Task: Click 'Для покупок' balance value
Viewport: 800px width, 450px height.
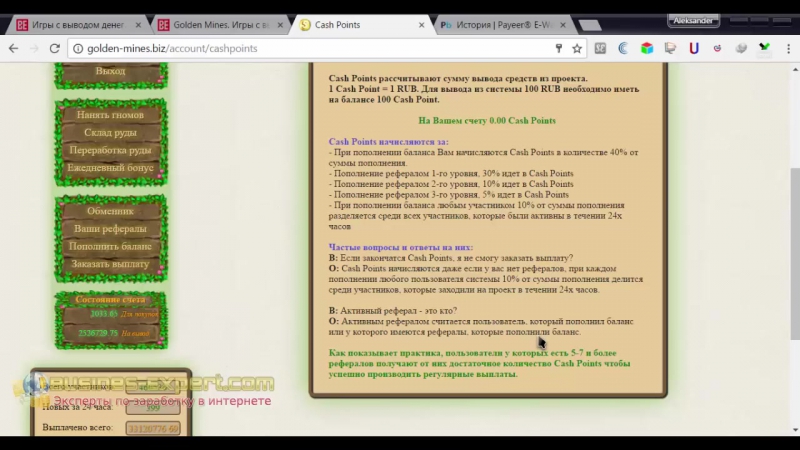Action: 104,314
